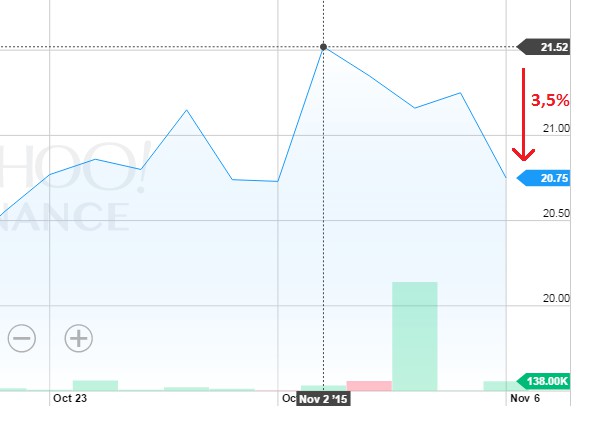This screenshot has height=436, width=605.
Task: Click the Nov 6 date label
Action: [x=525, y=398]
